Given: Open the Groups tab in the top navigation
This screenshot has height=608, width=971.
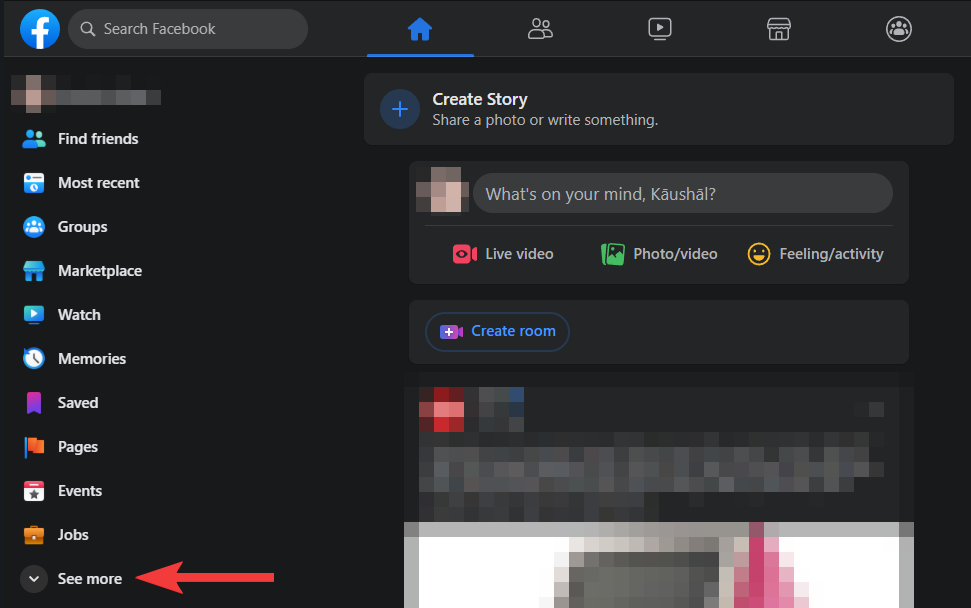Looking at the screenshot, I should point(899,29).
